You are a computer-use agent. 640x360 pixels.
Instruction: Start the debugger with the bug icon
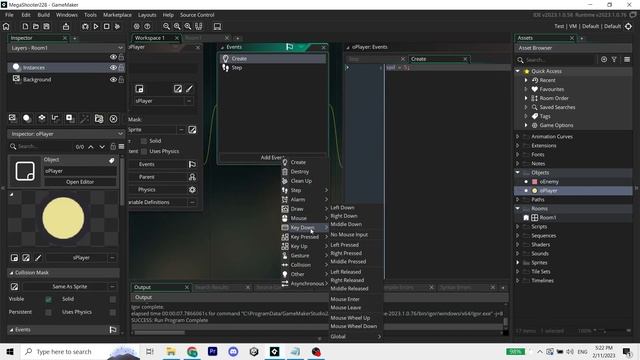(85, 27)
